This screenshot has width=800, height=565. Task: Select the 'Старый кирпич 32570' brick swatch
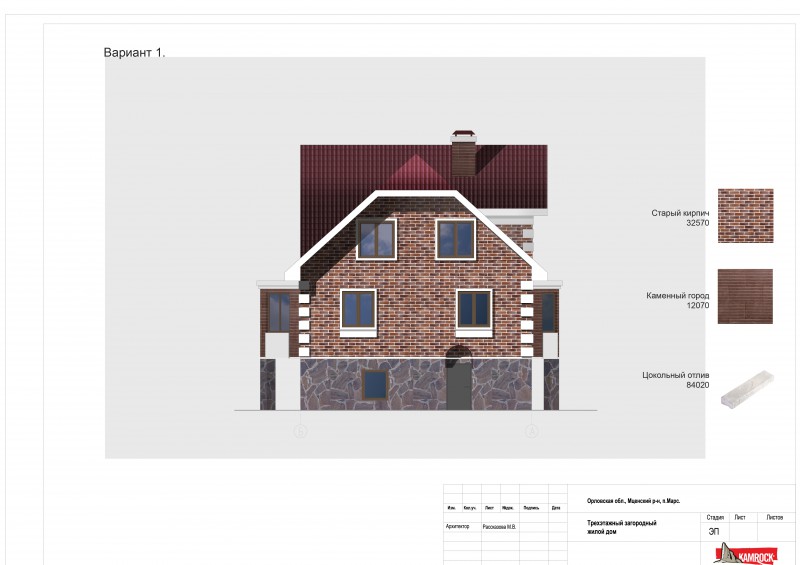point(745,216)
